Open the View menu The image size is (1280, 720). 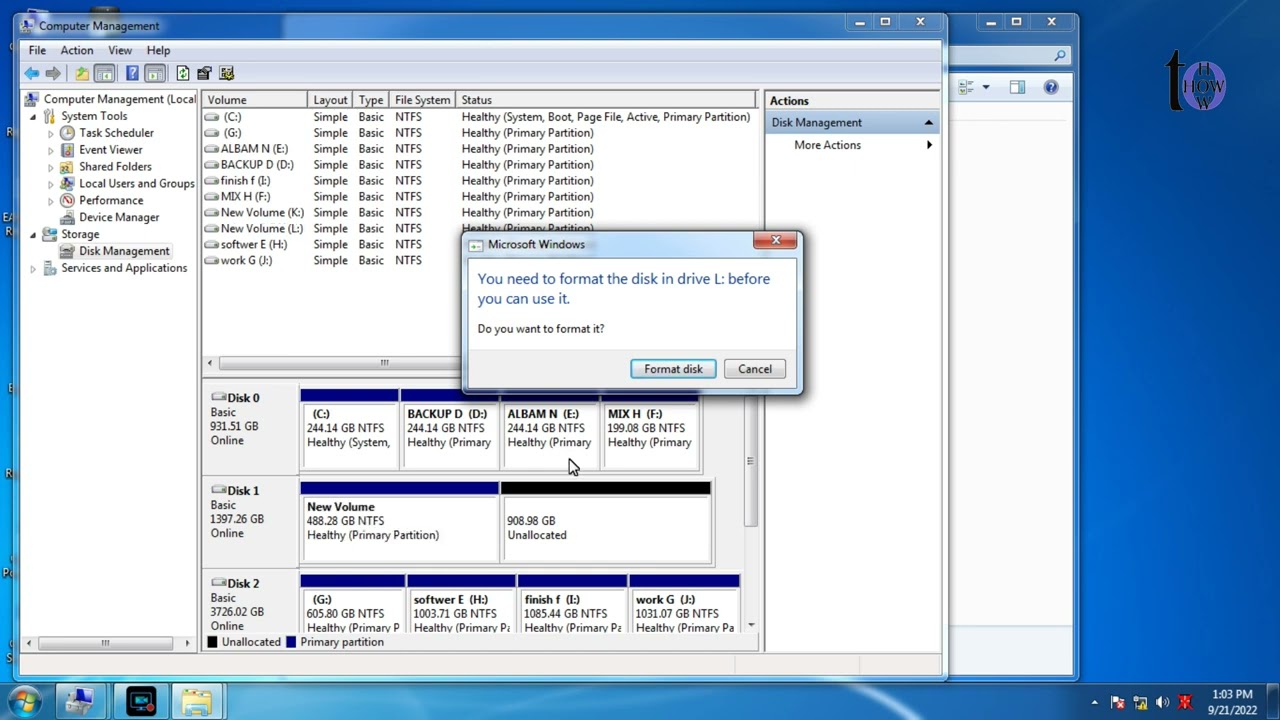click(x=120, y=50)
